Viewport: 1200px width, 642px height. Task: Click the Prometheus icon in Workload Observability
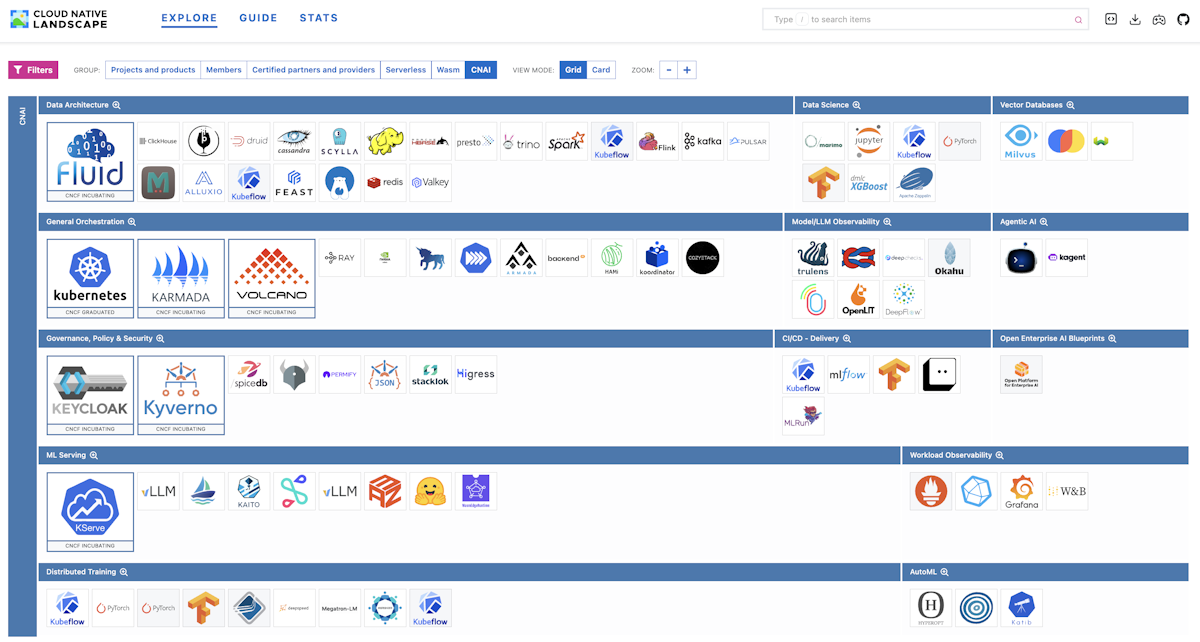click(931, 491)
